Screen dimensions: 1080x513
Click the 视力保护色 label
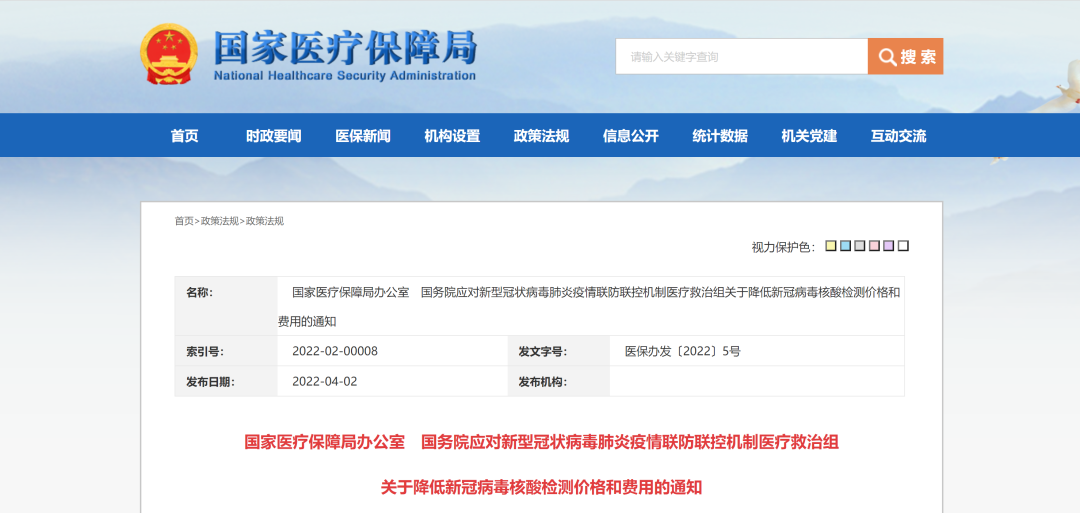click(784, 247)
